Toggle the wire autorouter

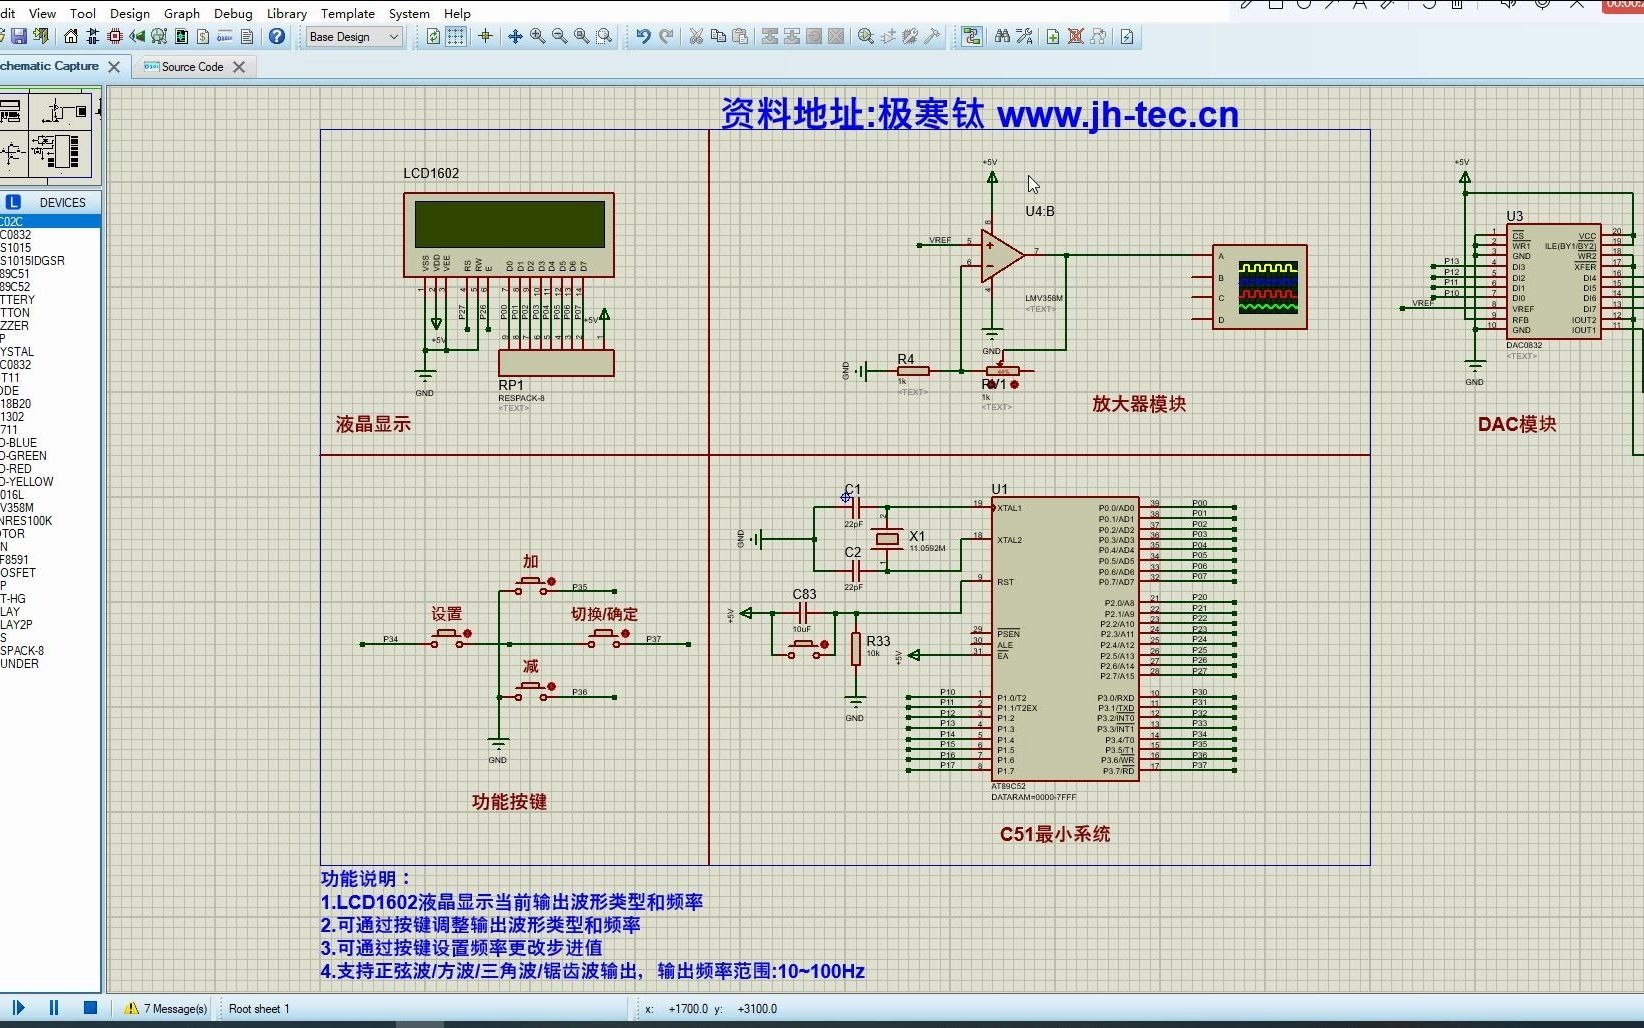pyautogui.click(x=971, y=36)
